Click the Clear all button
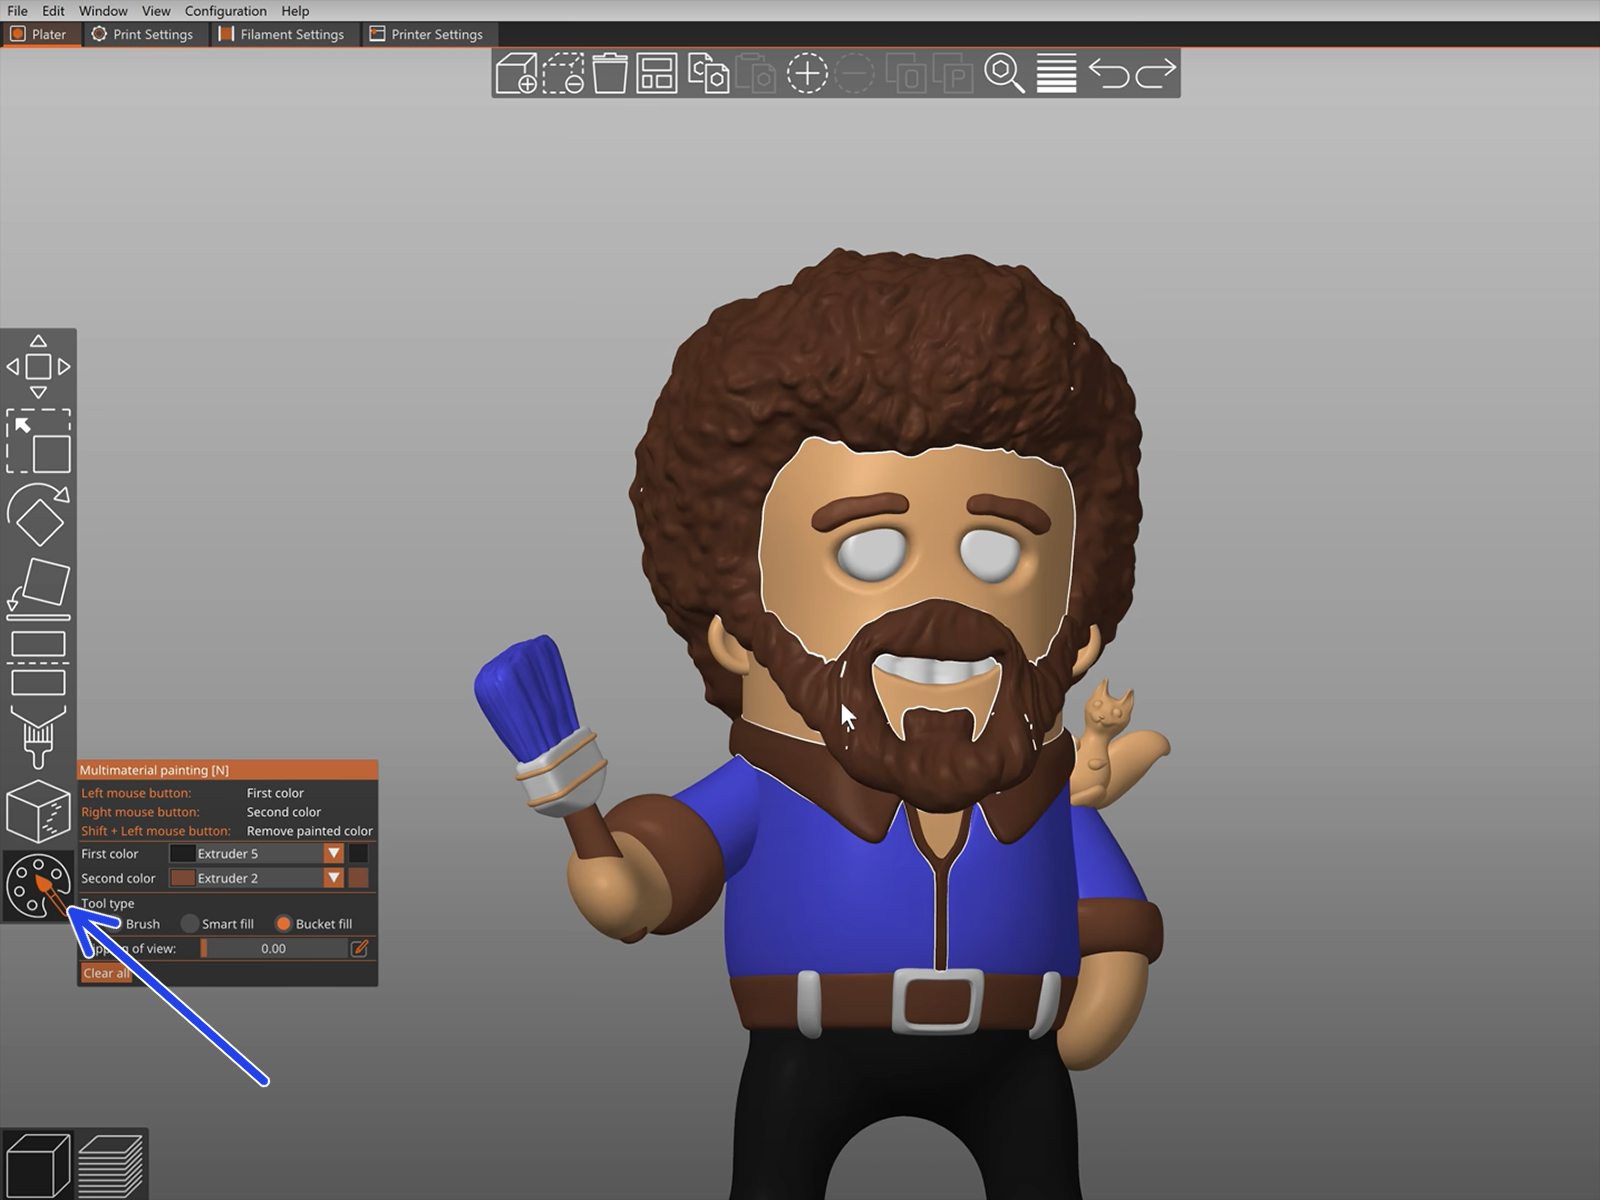Viewport: 1600px width, 1200px height. (x=106, y=973)
